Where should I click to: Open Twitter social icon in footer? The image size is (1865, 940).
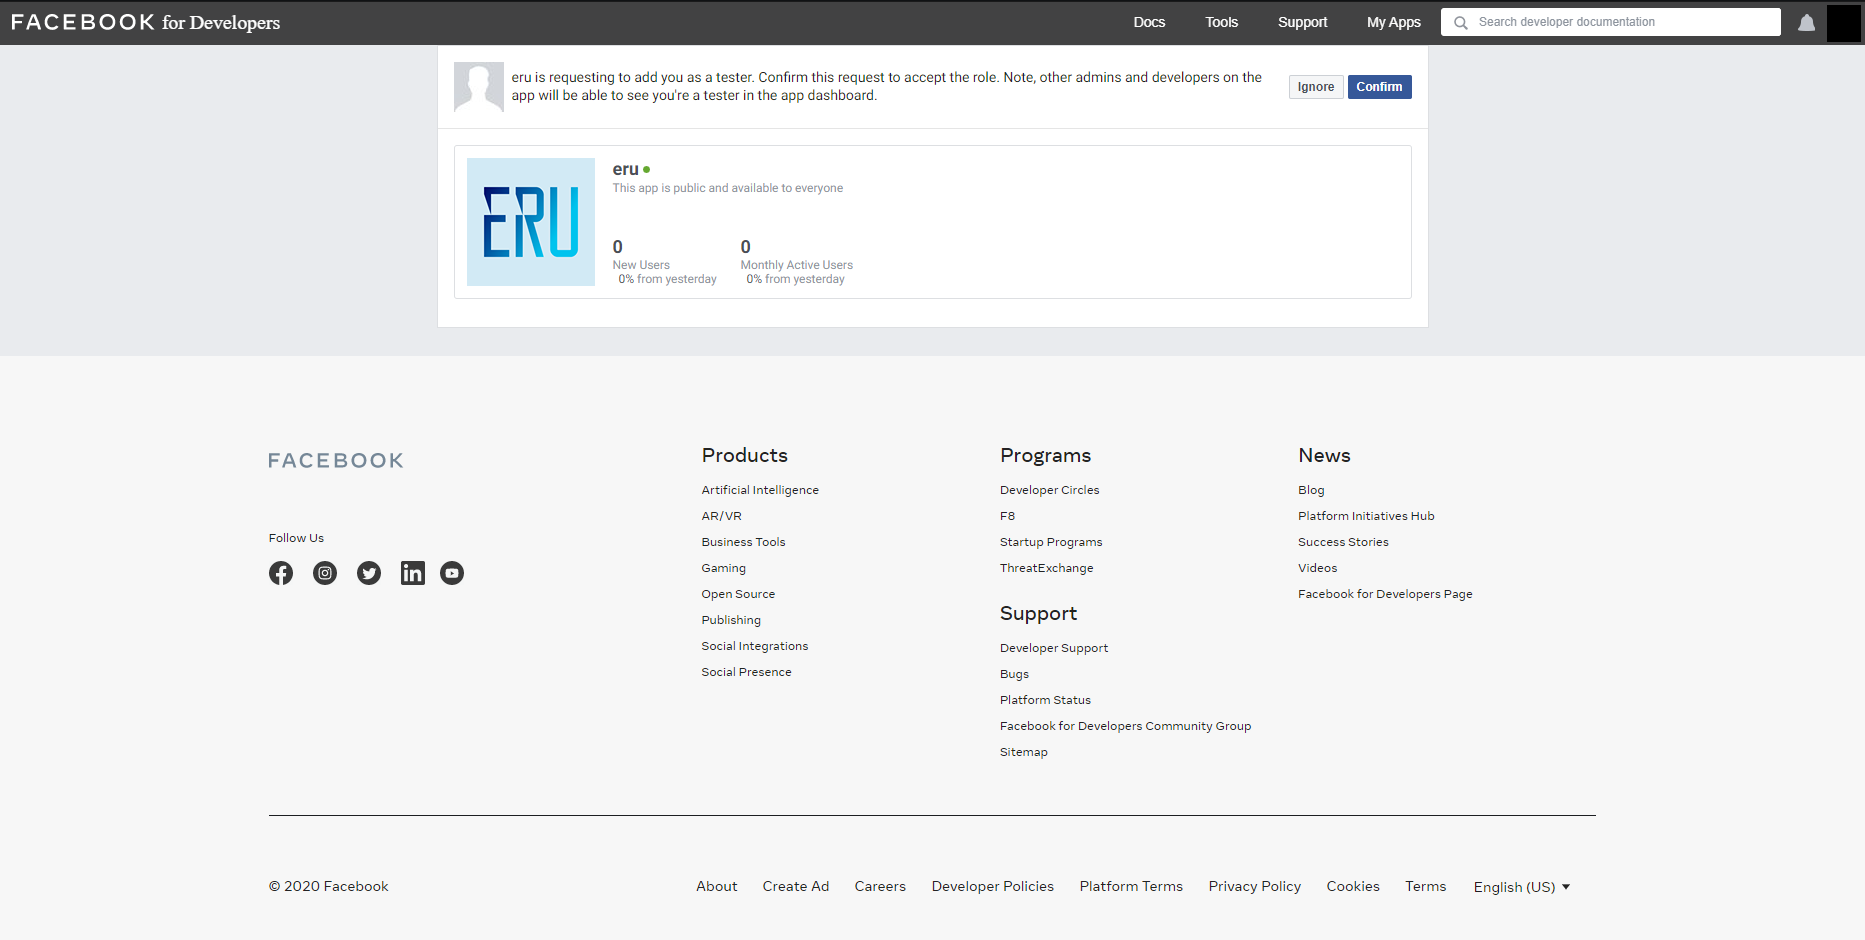point(369,573)
